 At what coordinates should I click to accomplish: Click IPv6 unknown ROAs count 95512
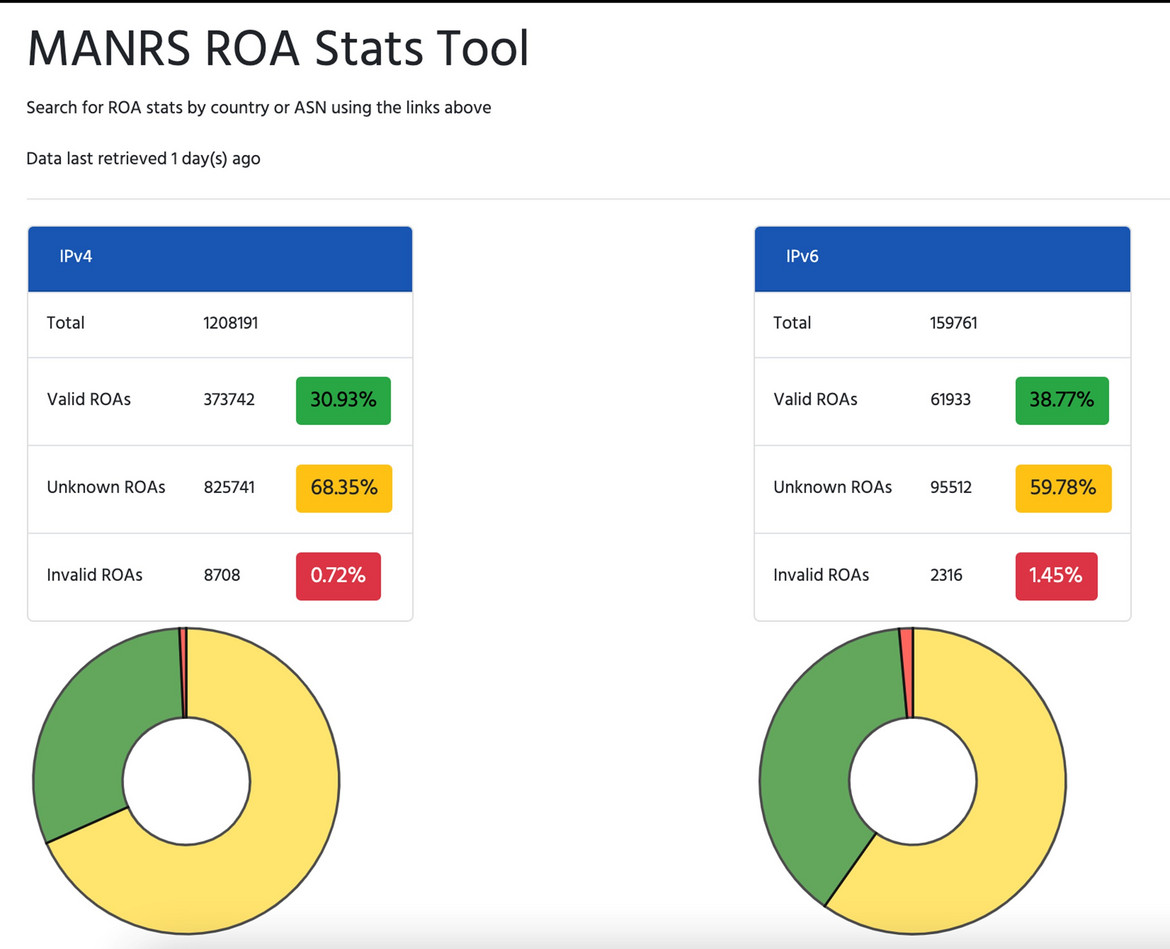(951, 488)
